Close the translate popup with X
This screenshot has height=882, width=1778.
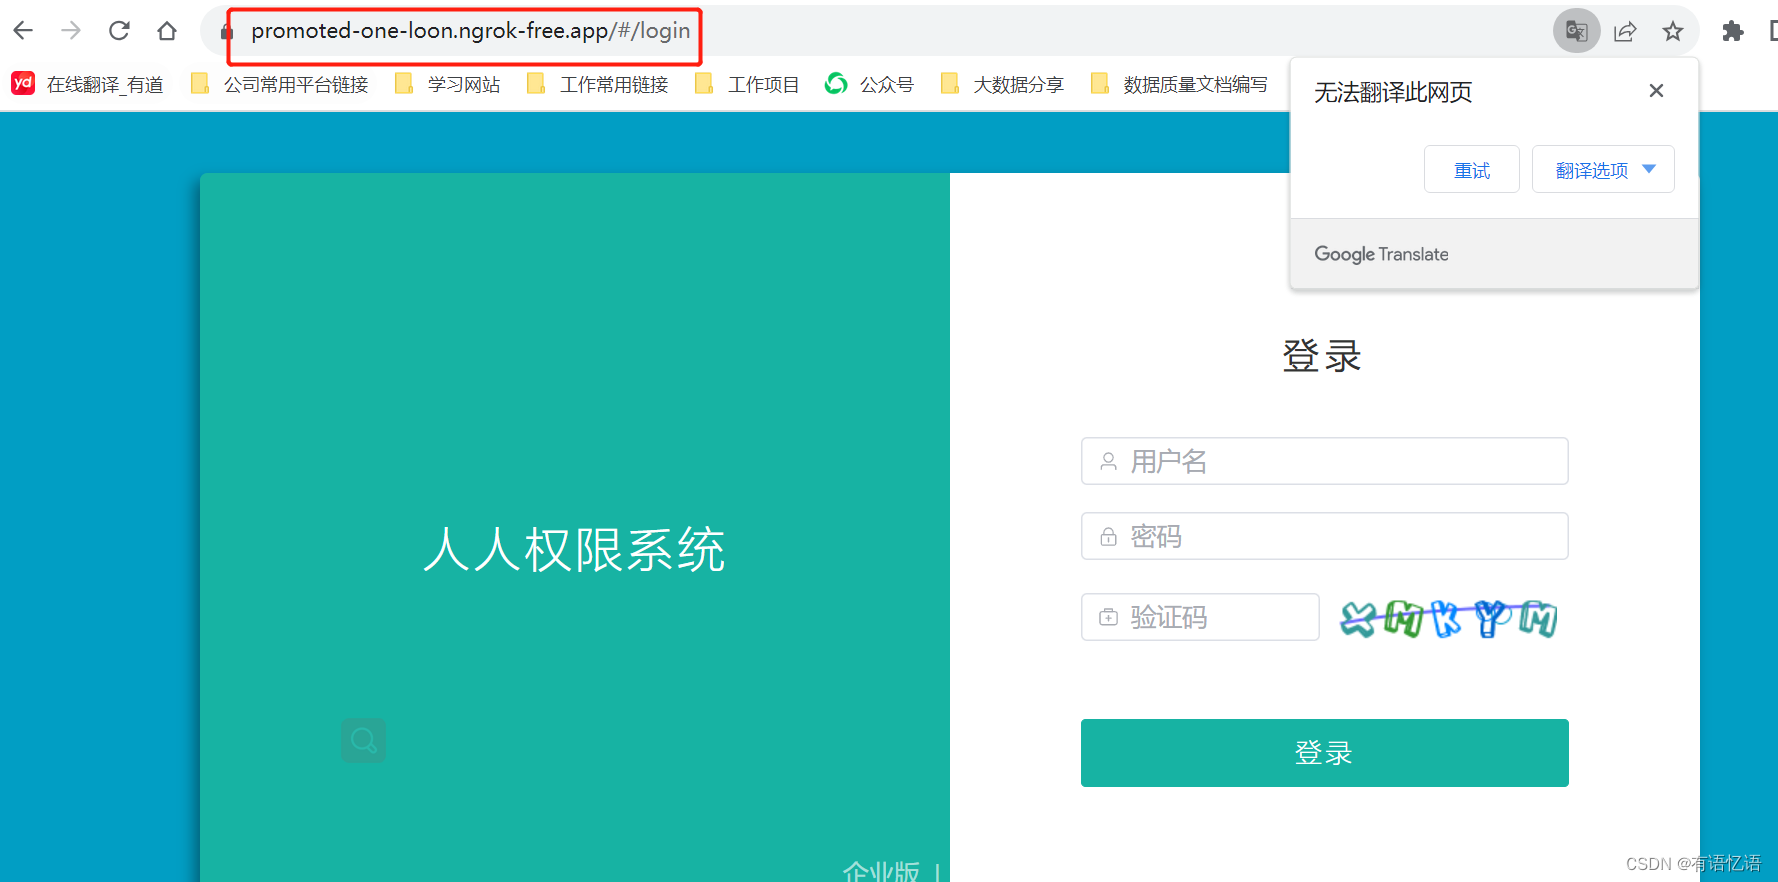[x=1656, y=90]
